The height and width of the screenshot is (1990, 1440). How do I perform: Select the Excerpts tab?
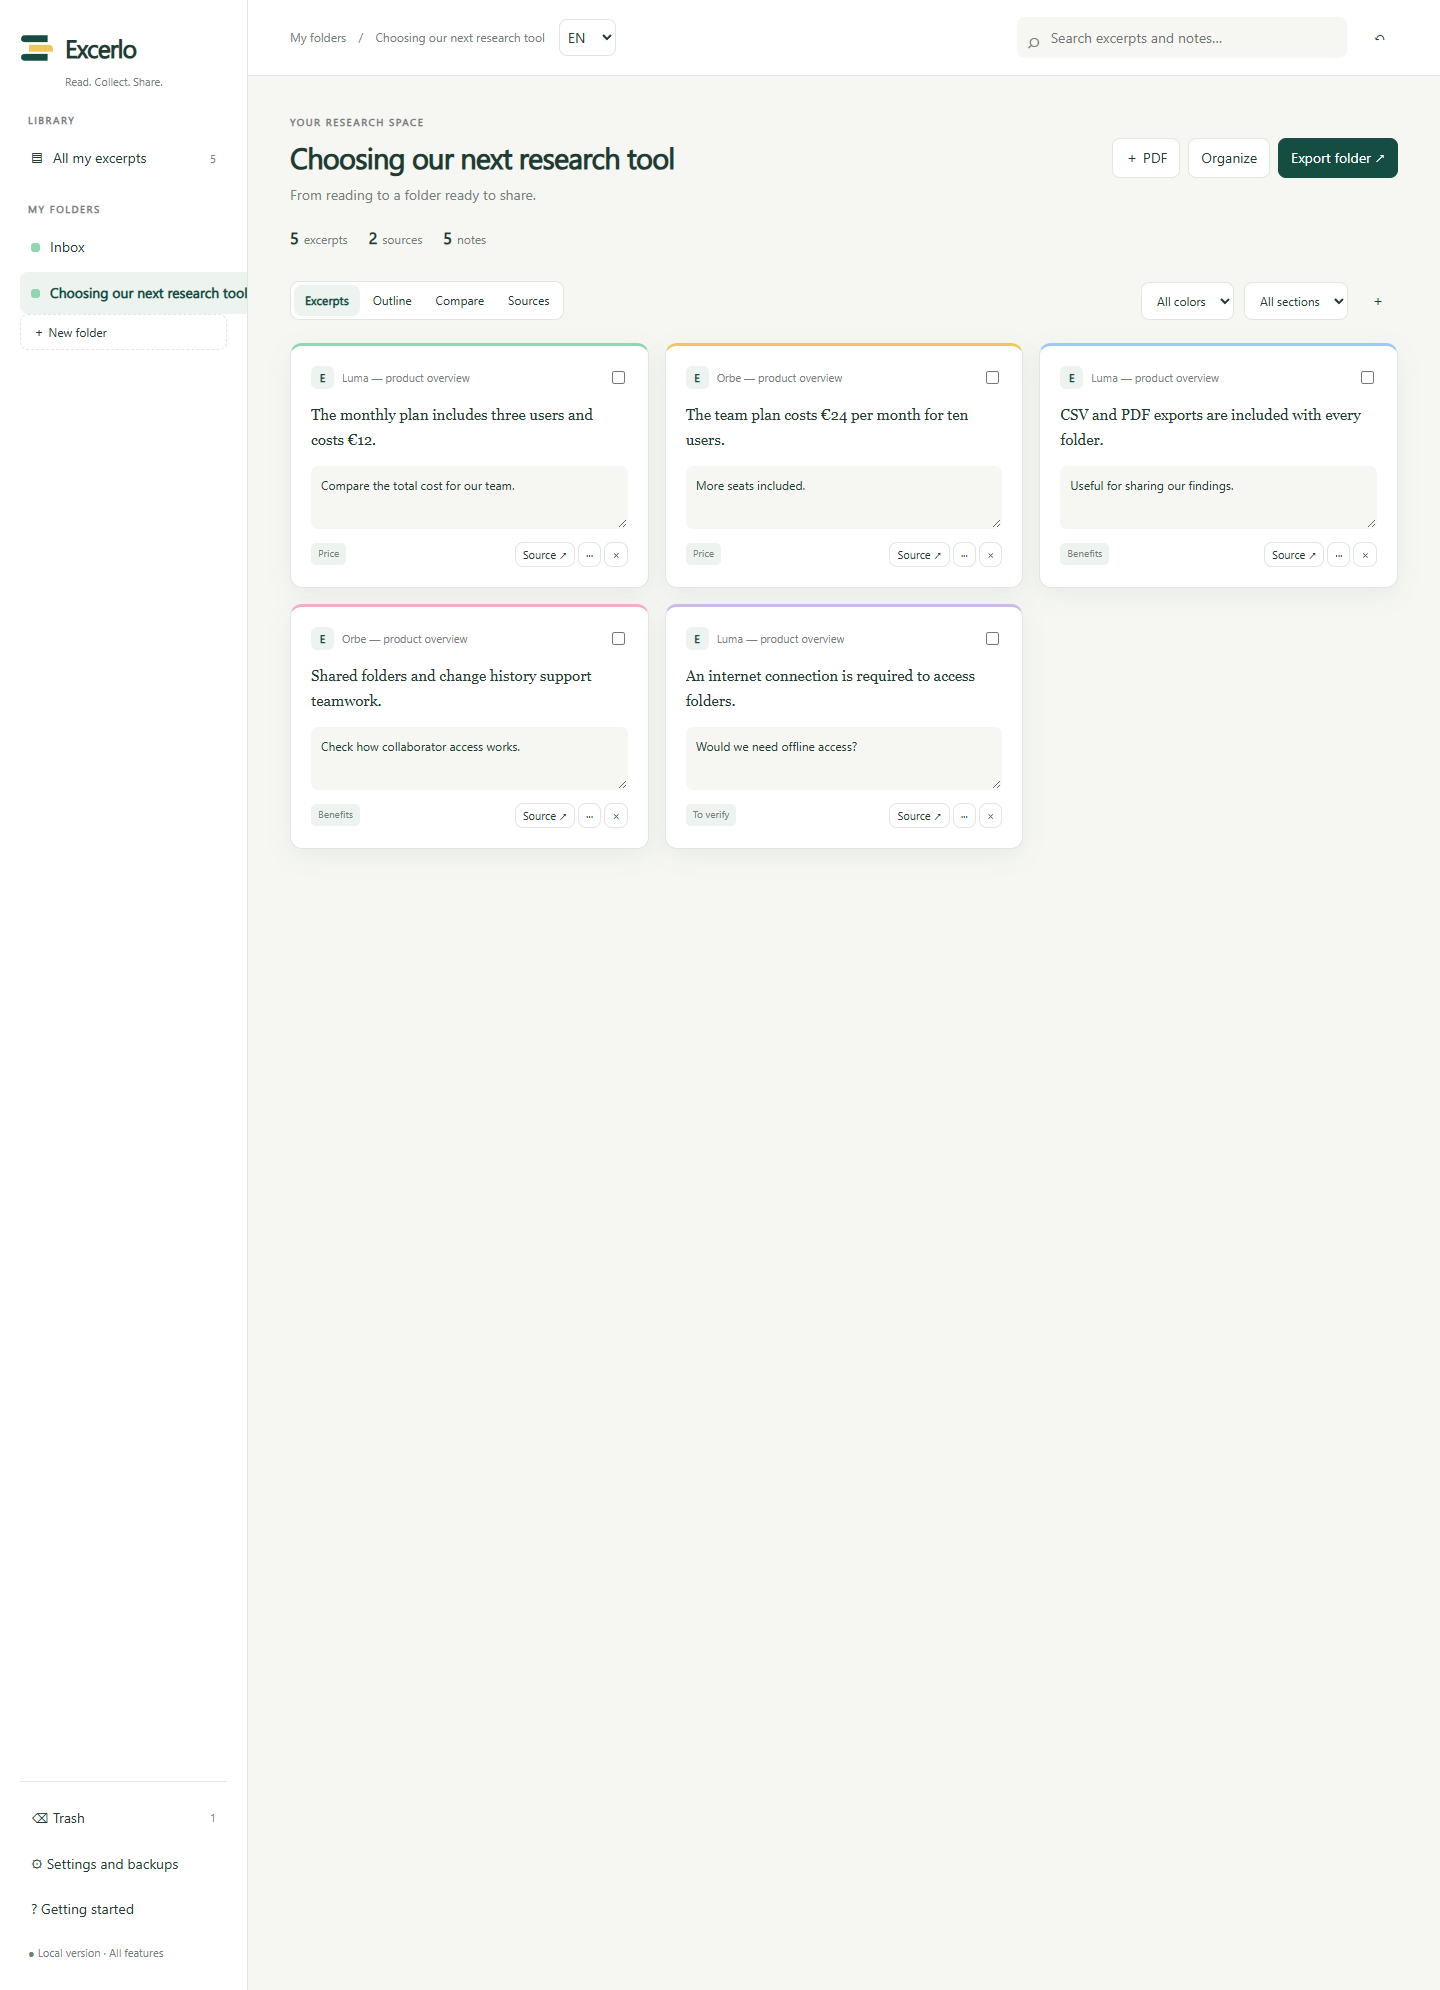click(x=327, y=301)
